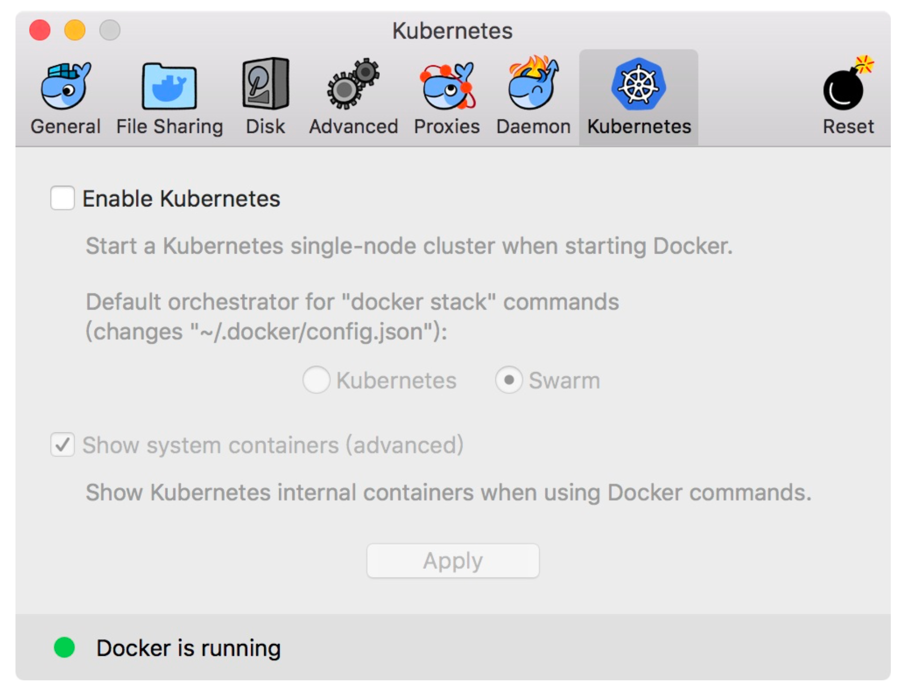Open the Advanced gears icon
This screenshot has width=900, height=690.
coord(353,84)
